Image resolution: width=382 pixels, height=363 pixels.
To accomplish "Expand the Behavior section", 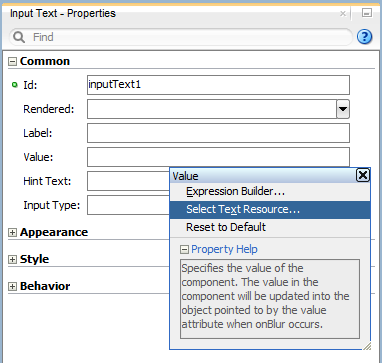I will point(12,286).
